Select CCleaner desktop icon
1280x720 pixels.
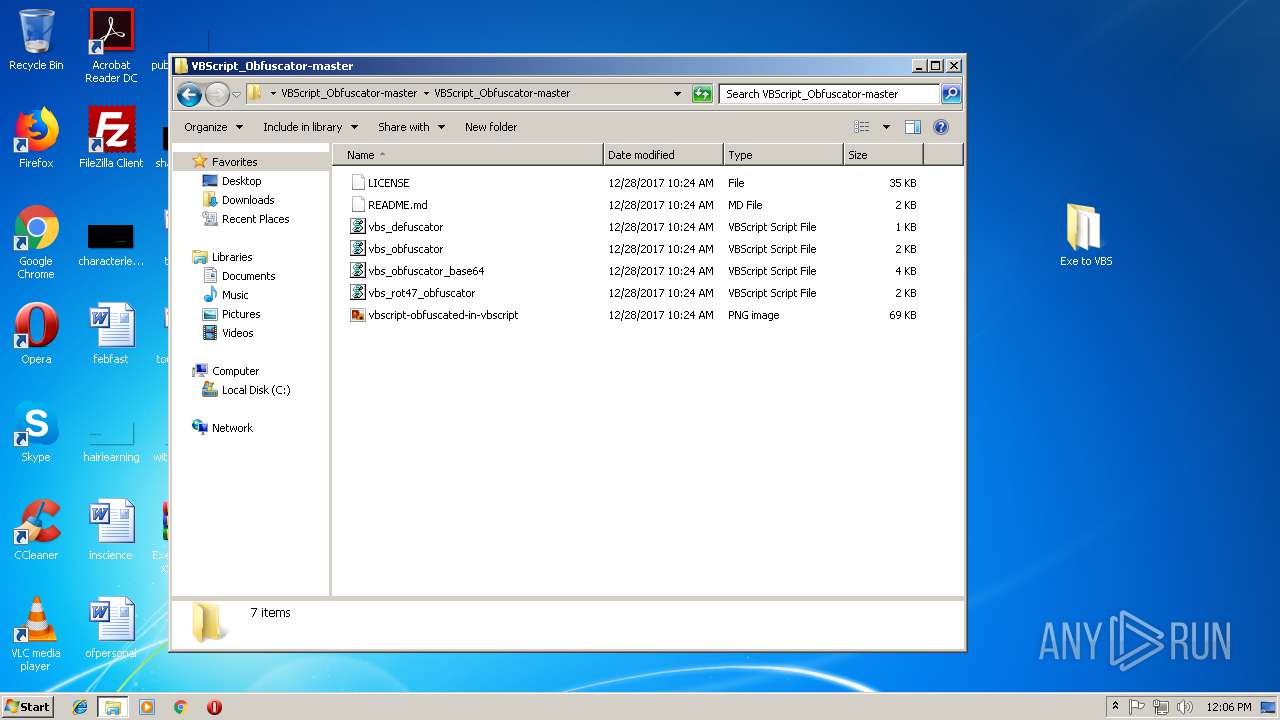point(36,530)
